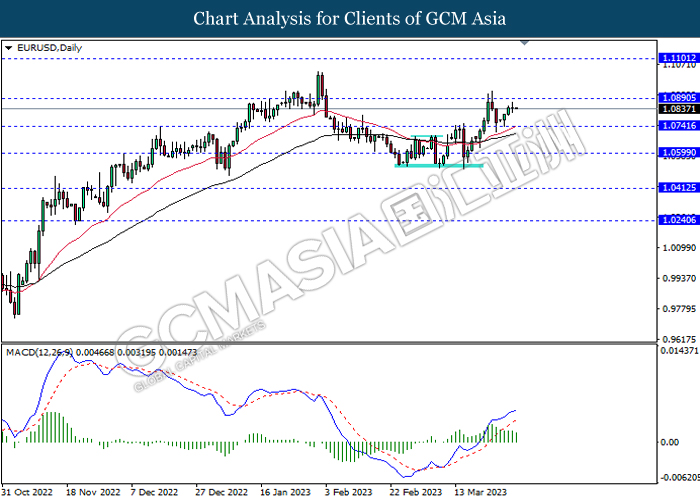Click the 18 Nov 2022 date label
Image resolution: width=700 pixels, height=500 pixels.
pyautogui.click(x=93, y=492)
